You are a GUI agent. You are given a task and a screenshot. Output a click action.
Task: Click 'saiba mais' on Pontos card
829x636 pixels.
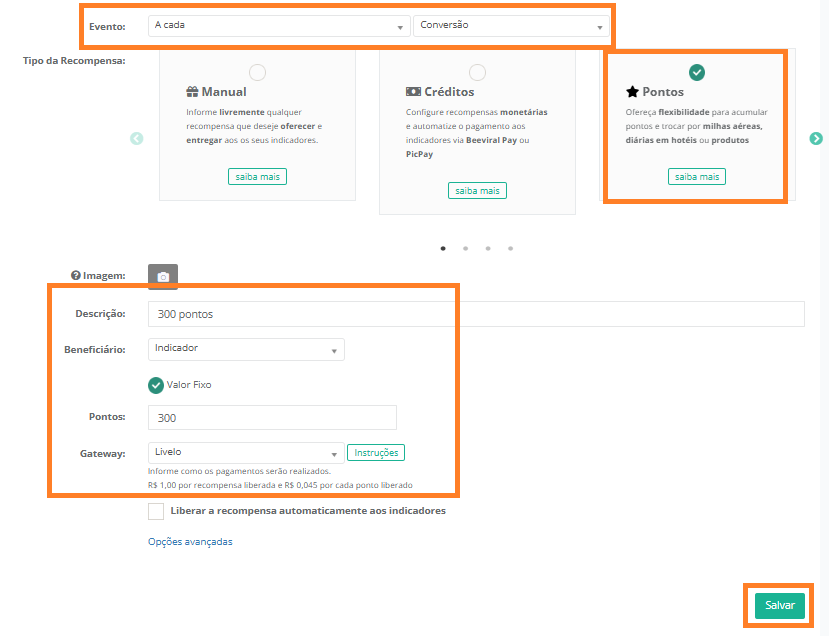tap(697, 177)
